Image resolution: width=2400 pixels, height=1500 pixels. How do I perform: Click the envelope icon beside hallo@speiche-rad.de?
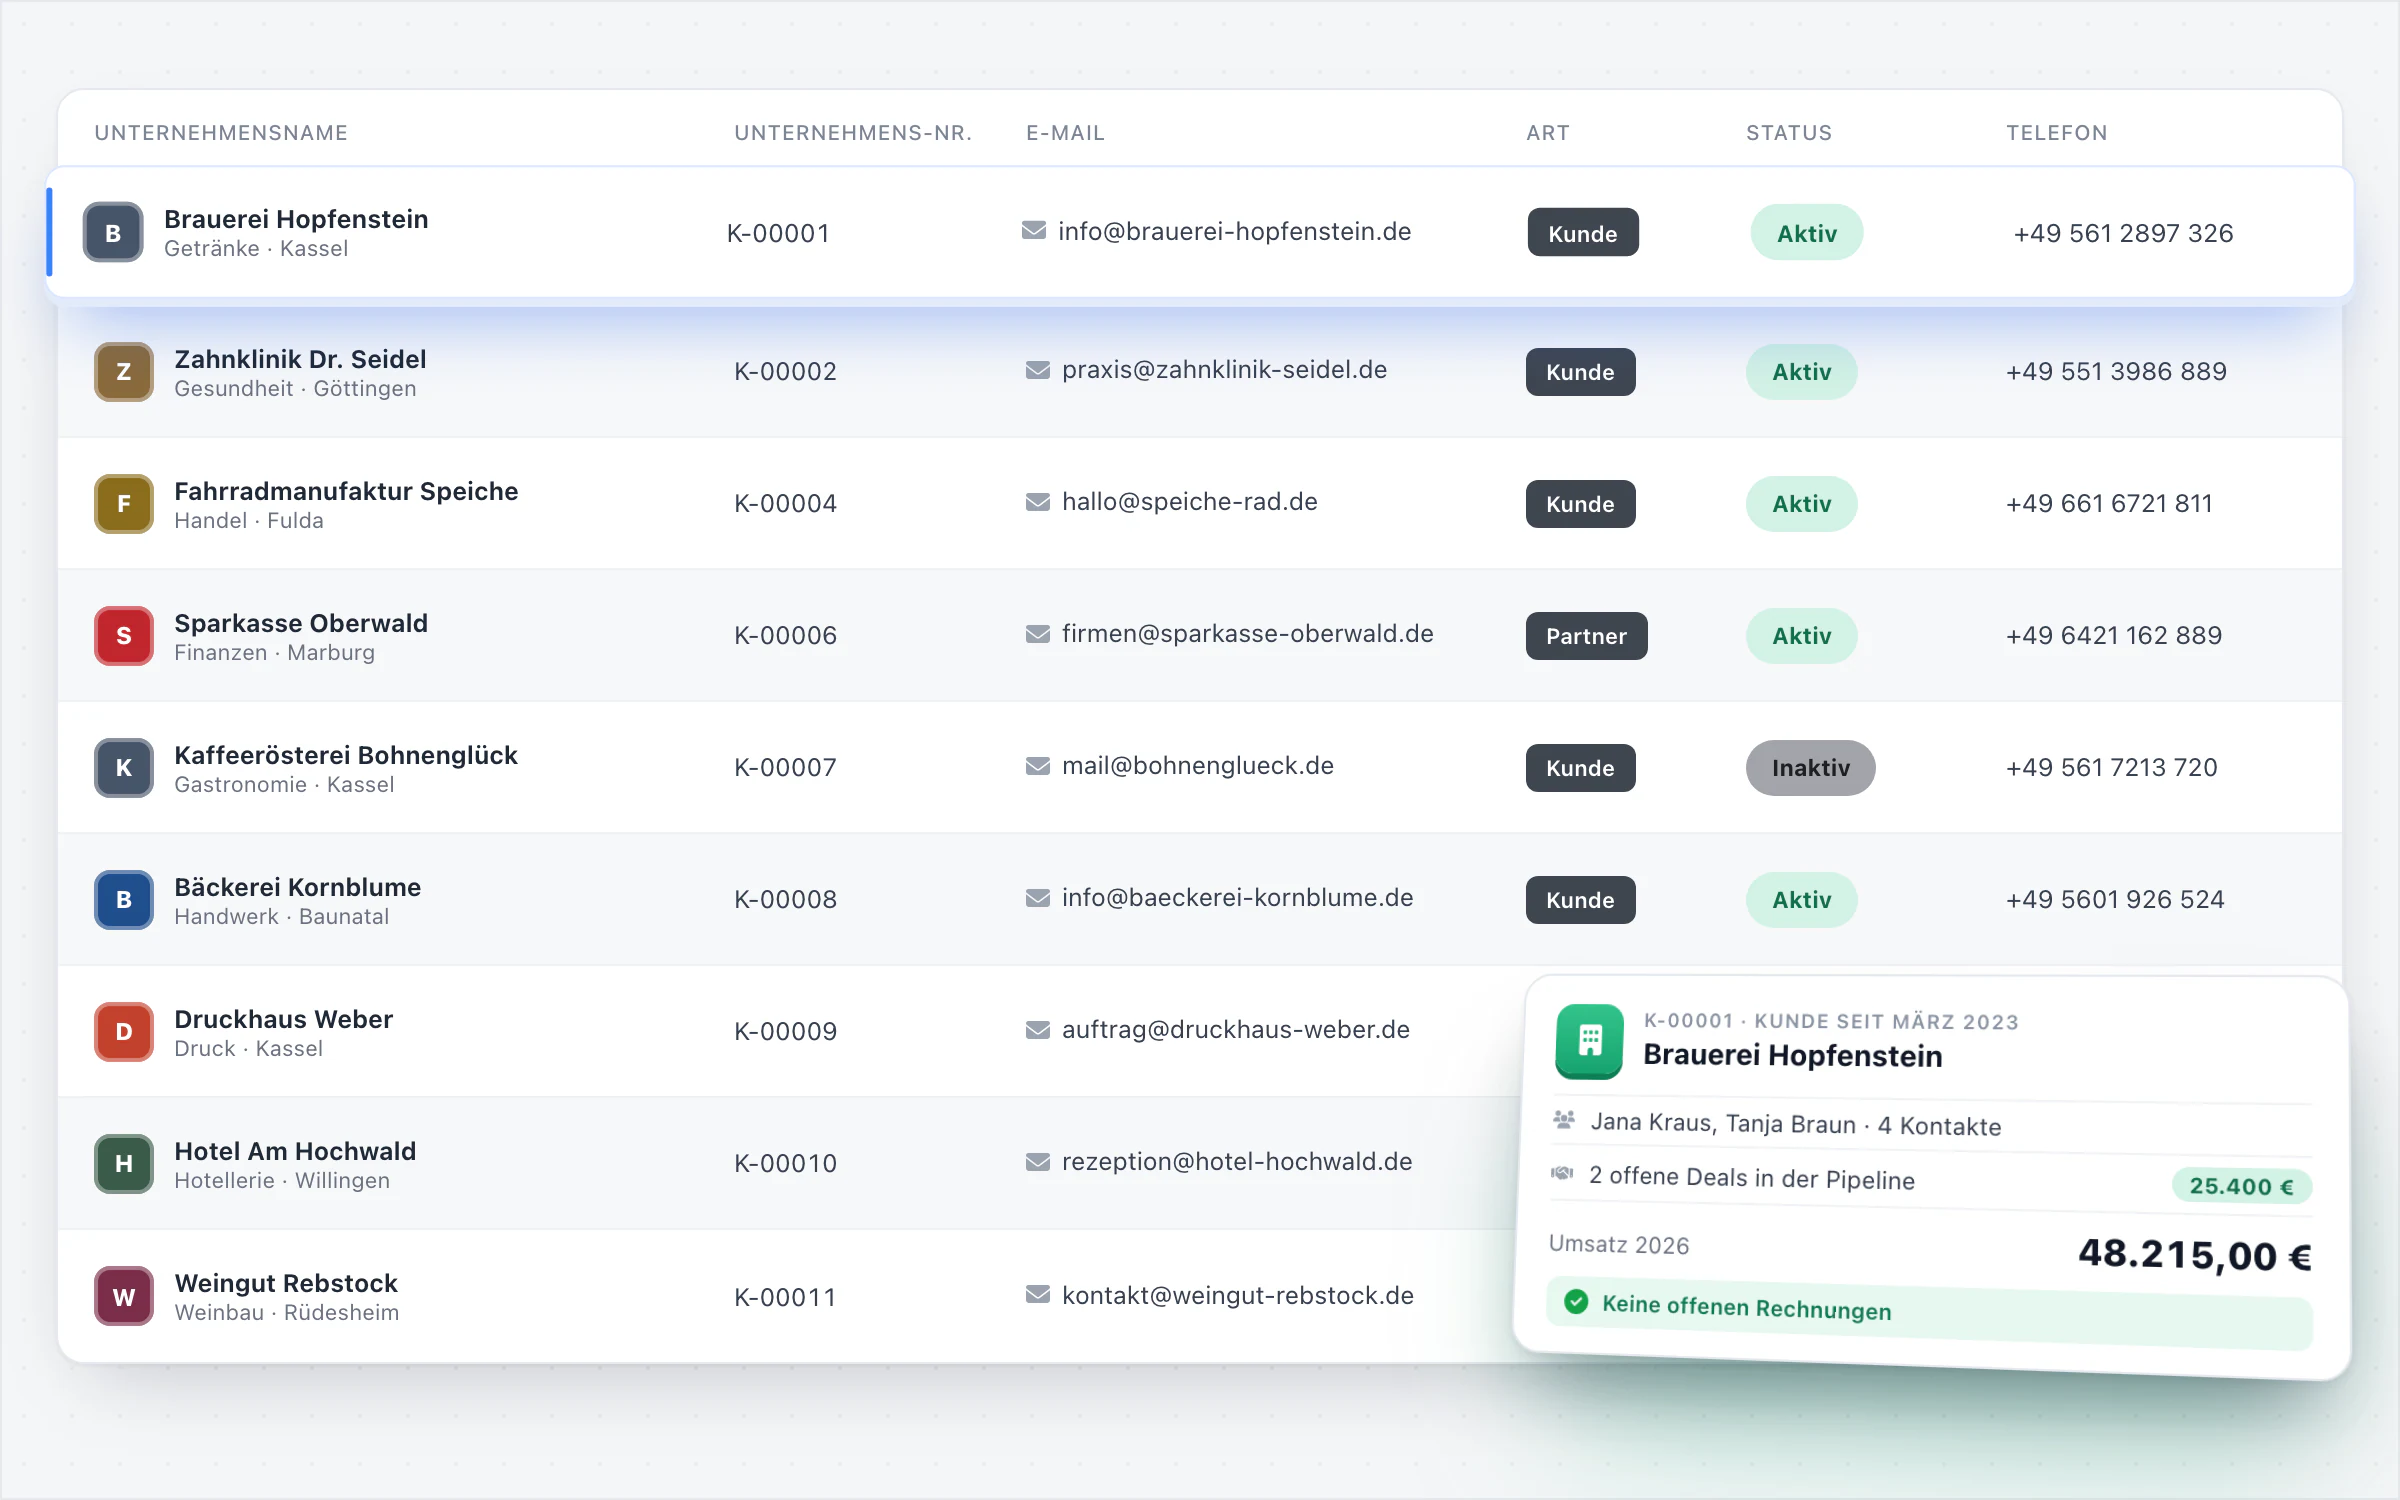1038,502
